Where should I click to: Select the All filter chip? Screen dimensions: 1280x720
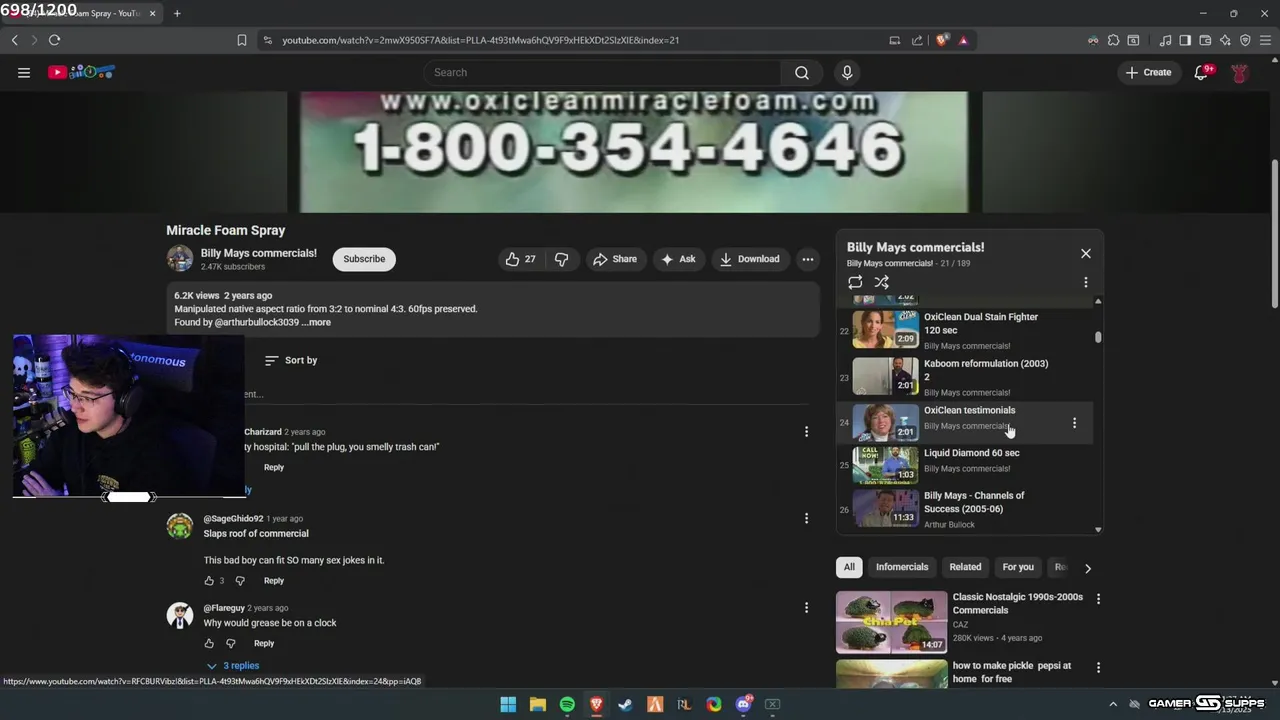pyautogui.click(x=849, y=567)
